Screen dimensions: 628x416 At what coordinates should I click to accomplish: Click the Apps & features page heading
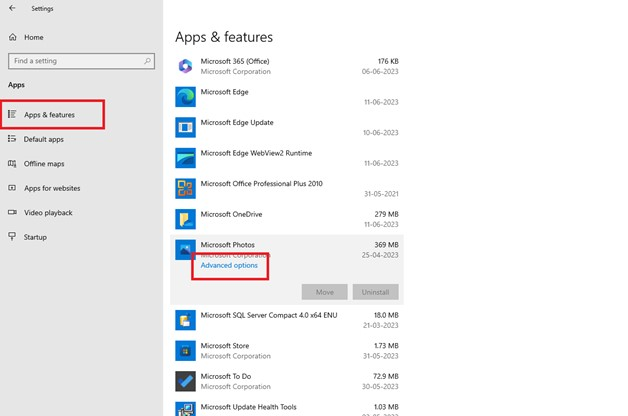[x=224, y=37]
